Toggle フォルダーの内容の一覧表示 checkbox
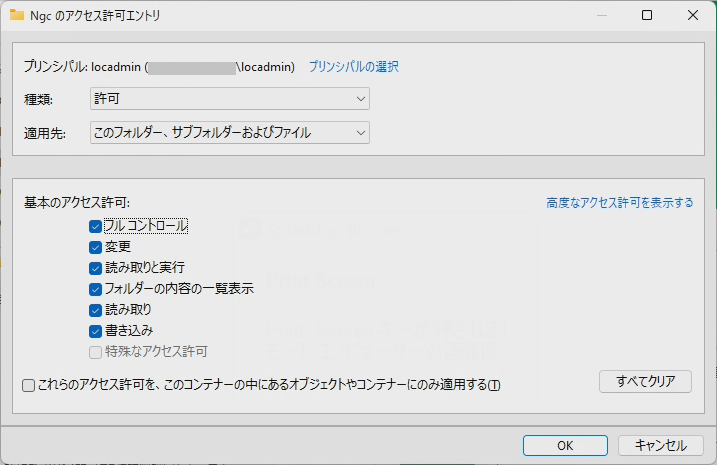The image size is (717, 465). [95, 289]
